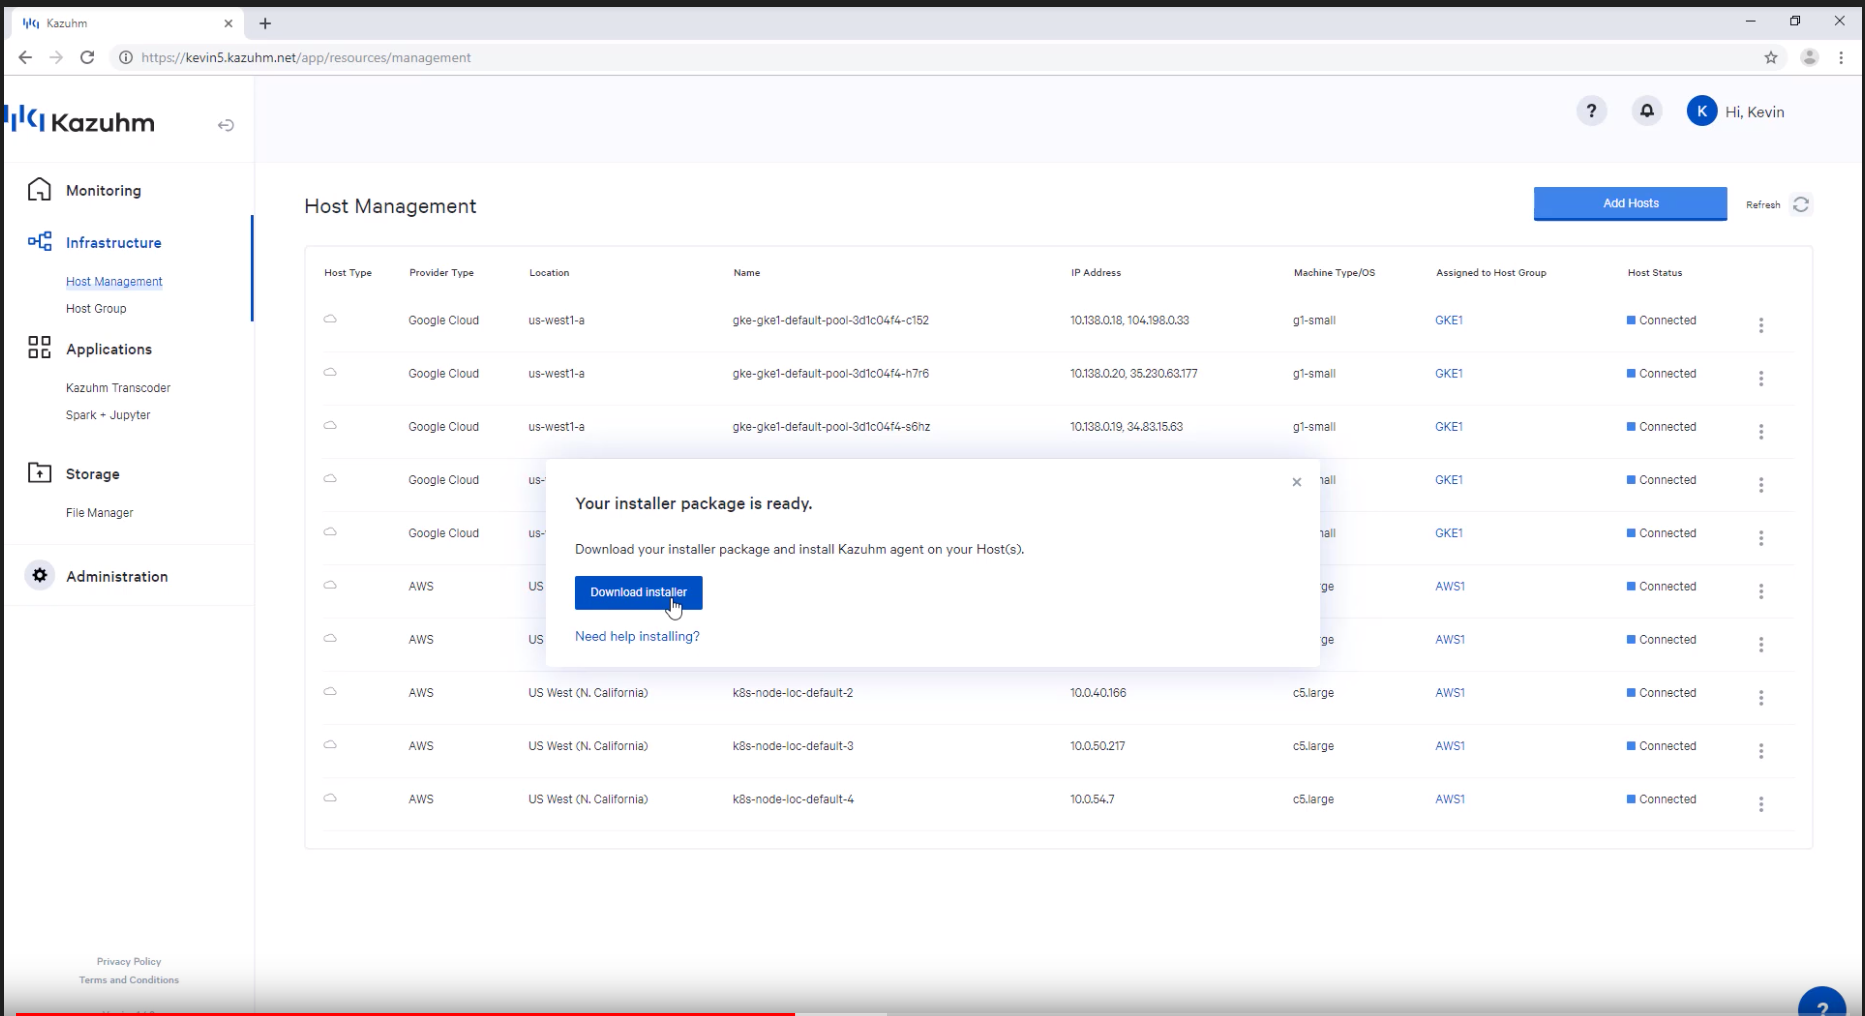Open the browser profile icon
The height and width of the screenshot is (1016, 1865).
click(1809, 57)
